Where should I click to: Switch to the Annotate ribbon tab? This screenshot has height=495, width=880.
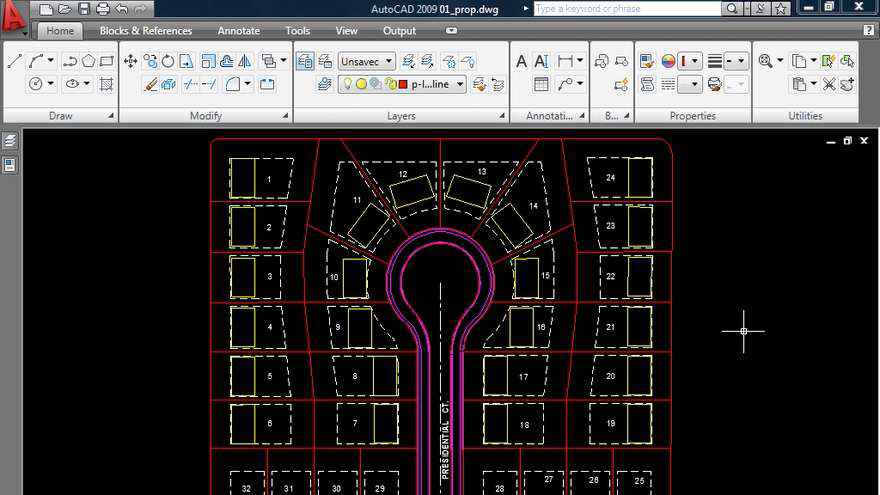pyautogui.click(x=238, y=31)
